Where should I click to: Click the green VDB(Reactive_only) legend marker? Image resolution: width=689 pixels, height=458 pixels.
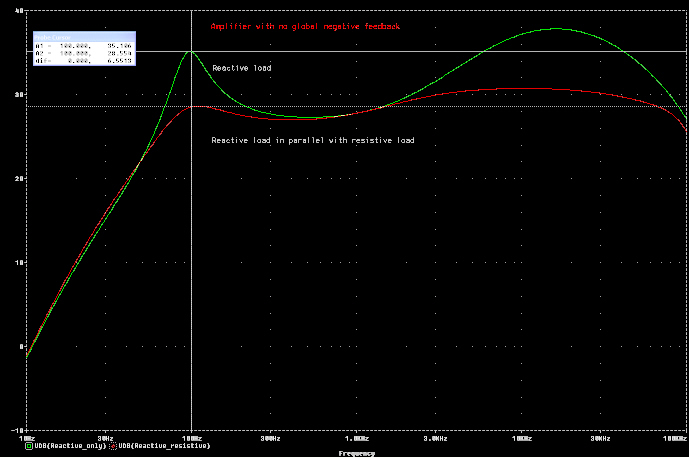pyautogui.click(x=29, y=445)
